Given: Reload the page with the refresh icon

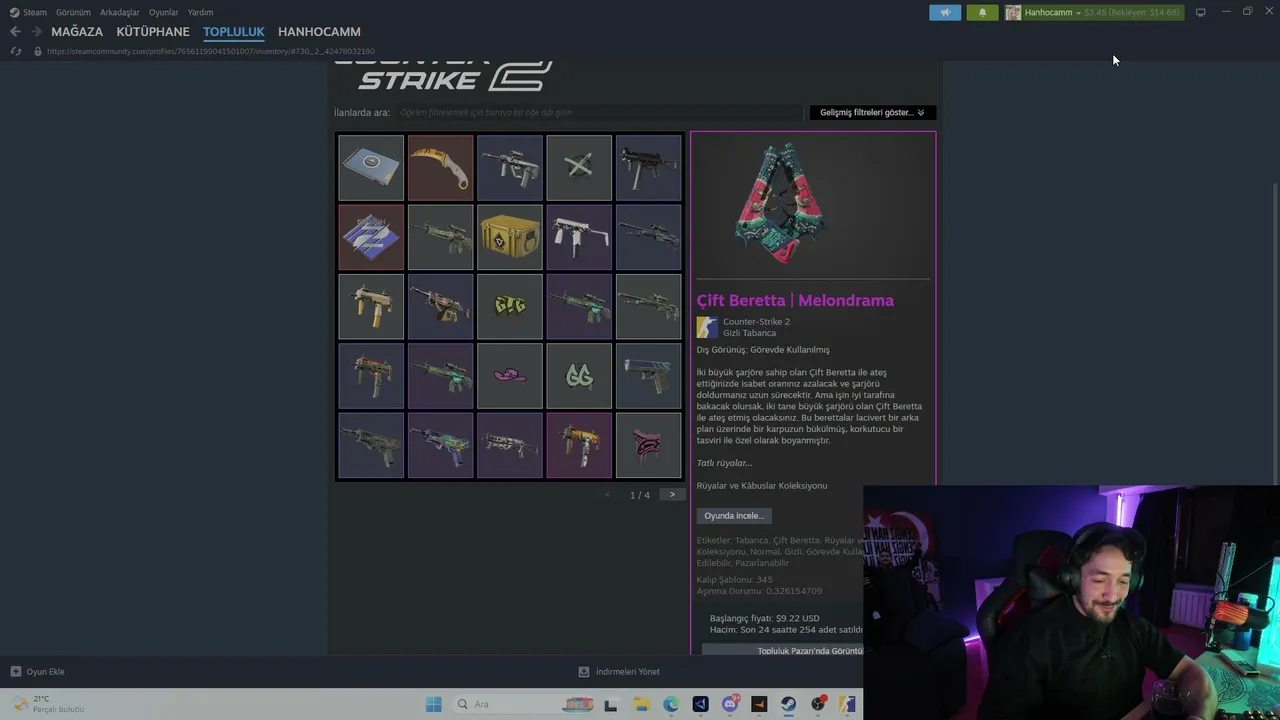Looking at the screenshot, I should tap(16, 51).
